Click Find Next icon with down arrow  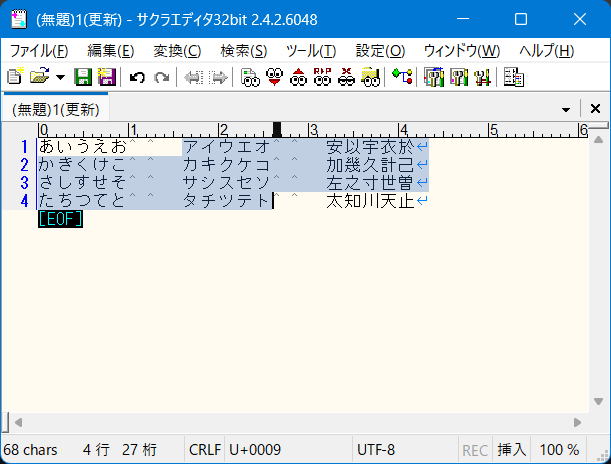(274, 77)
